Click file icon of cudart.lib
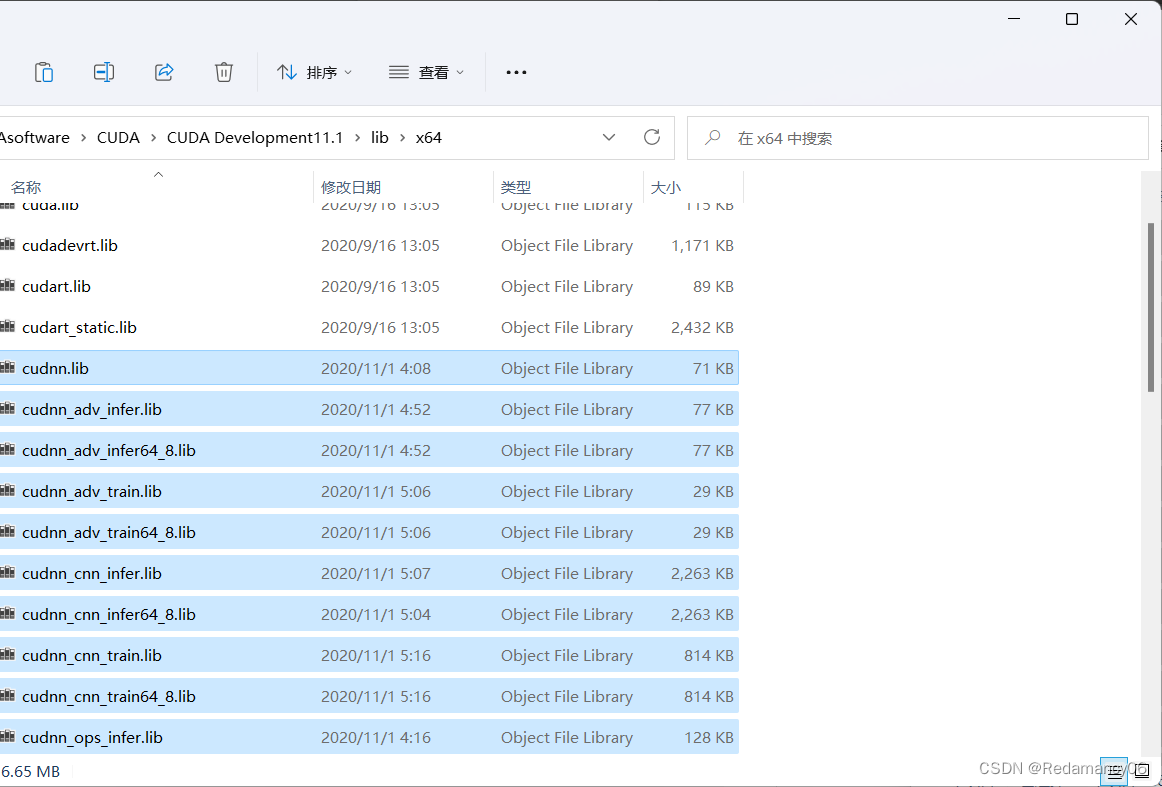 pos(7,285)
